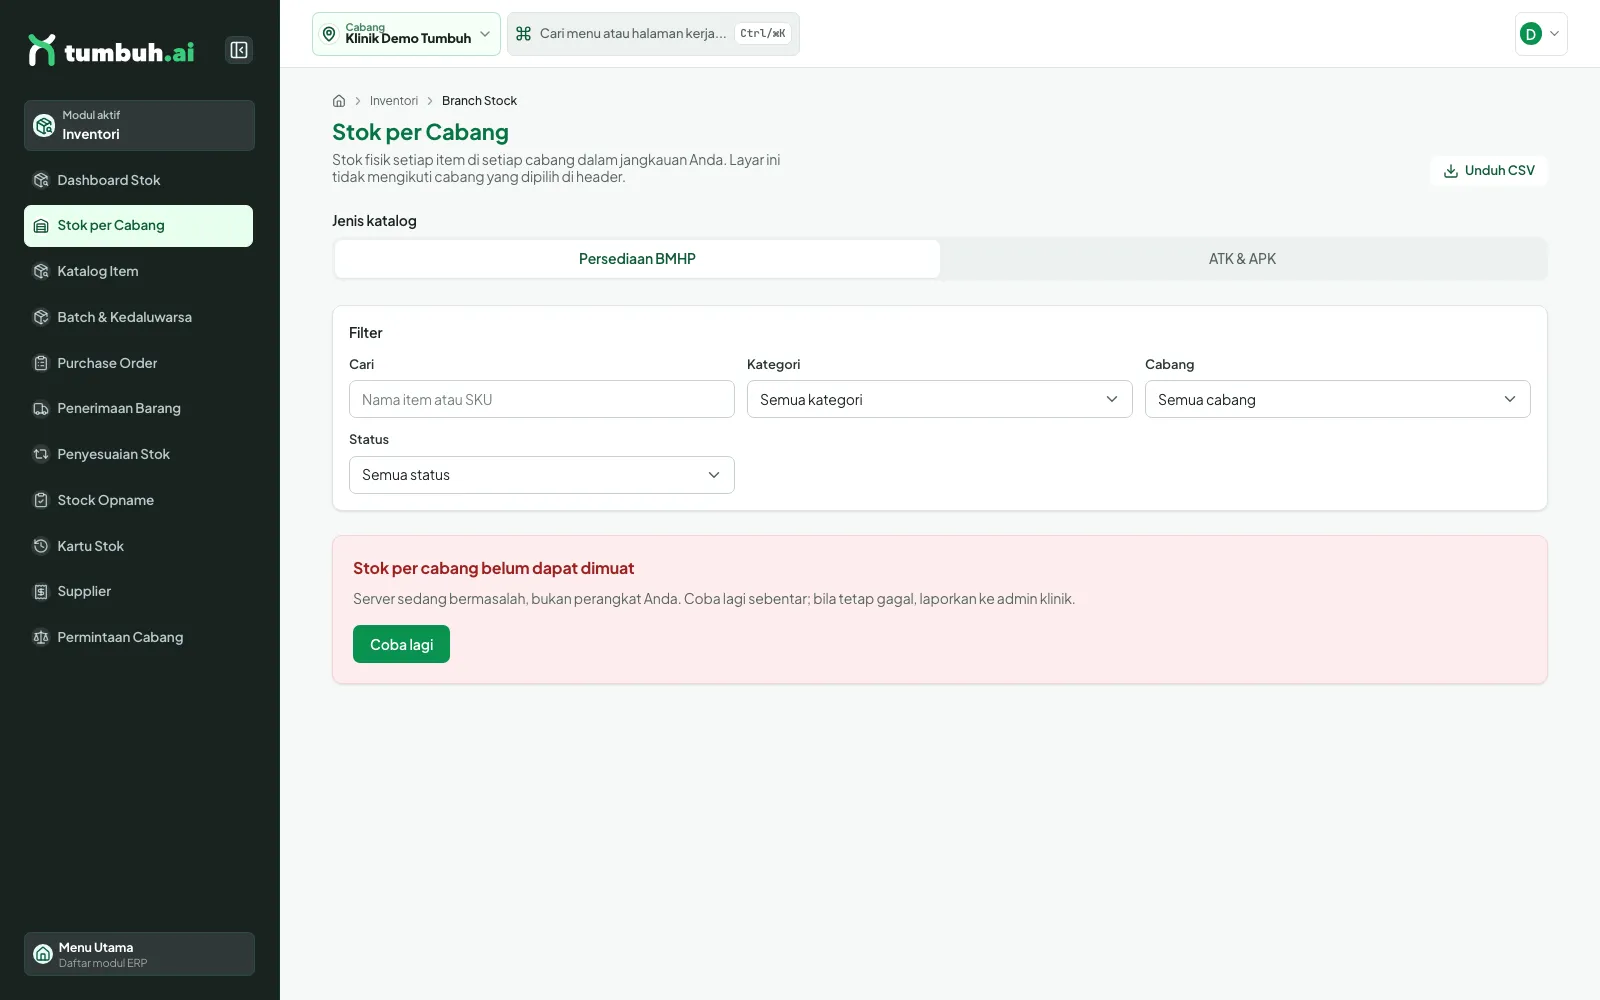Image resolution: width=1600 pixels, height=1000 pixels.
Task: Expand the Semua kategori dropdown
Action: click(x=939, y=399)
